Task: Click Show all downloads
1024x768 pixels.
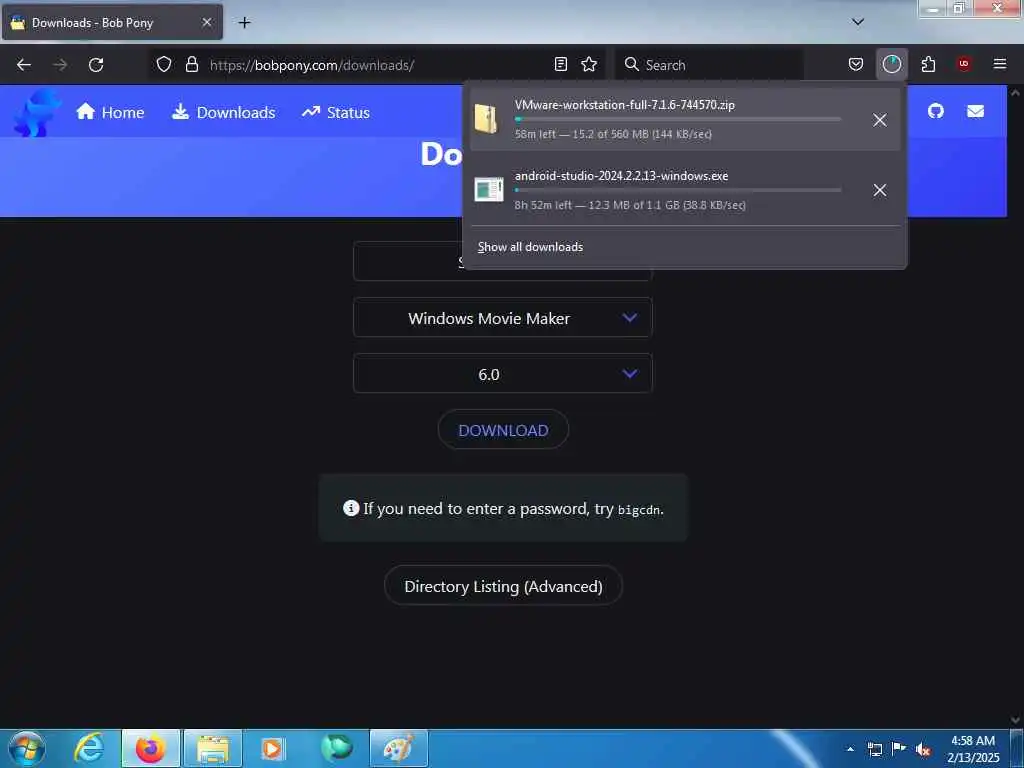Action: pyautogui.click(x=530, y=247)
